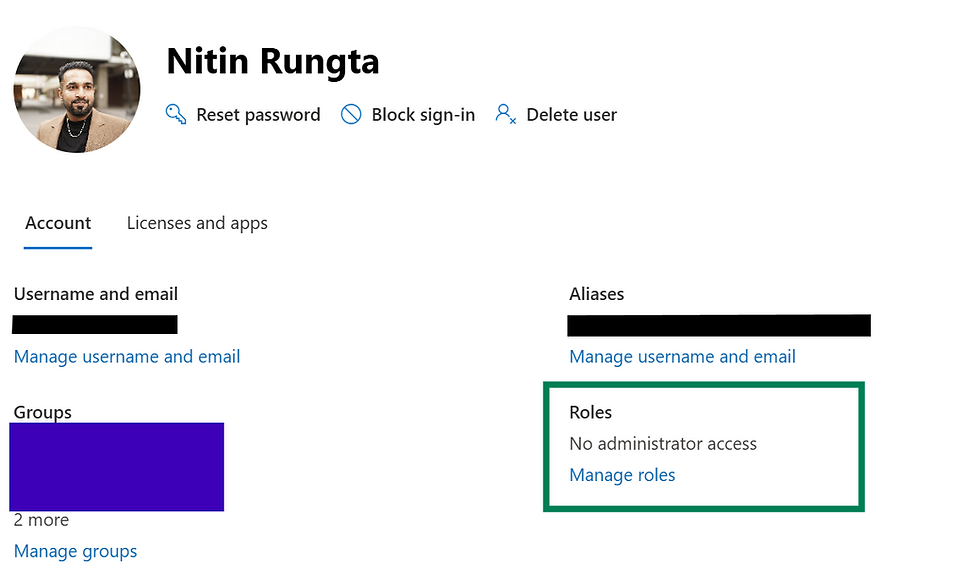980x579 pixels.
Task: Click the purple block under Groups
Action: pos(117,467)
